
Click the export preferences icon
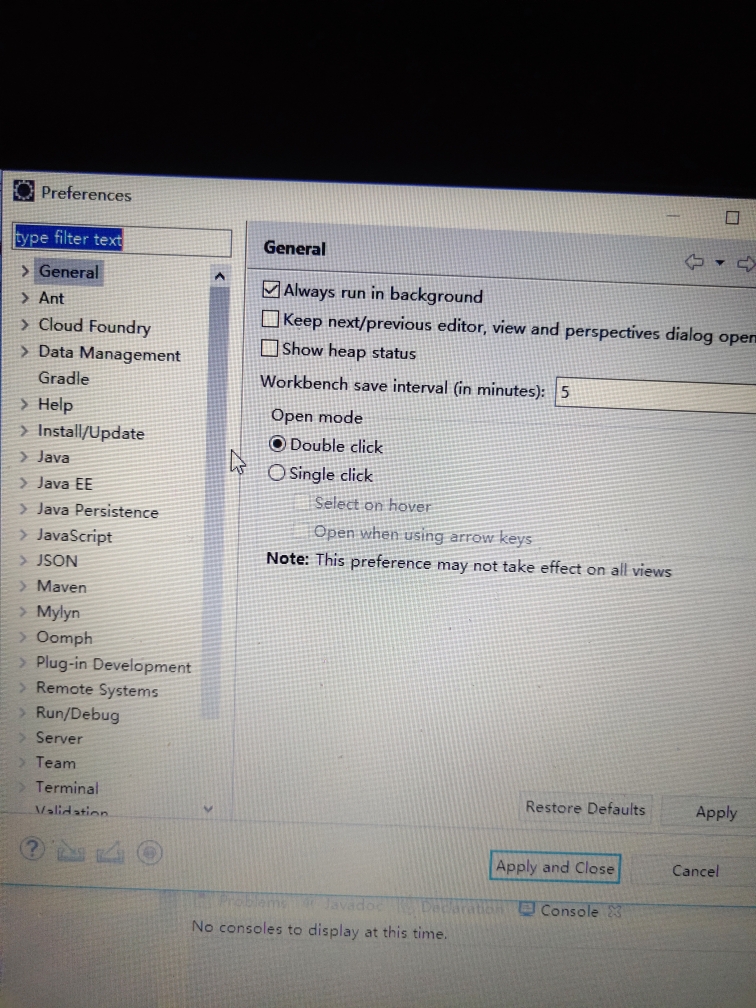tap(110, 852)
